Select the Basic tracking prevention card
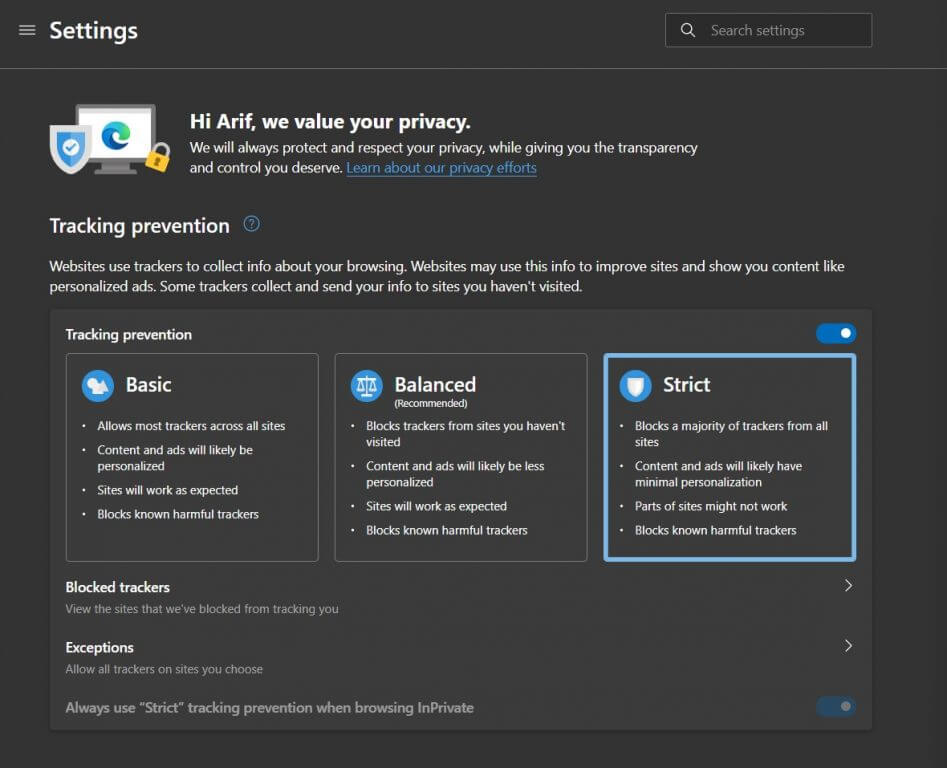 192,457
